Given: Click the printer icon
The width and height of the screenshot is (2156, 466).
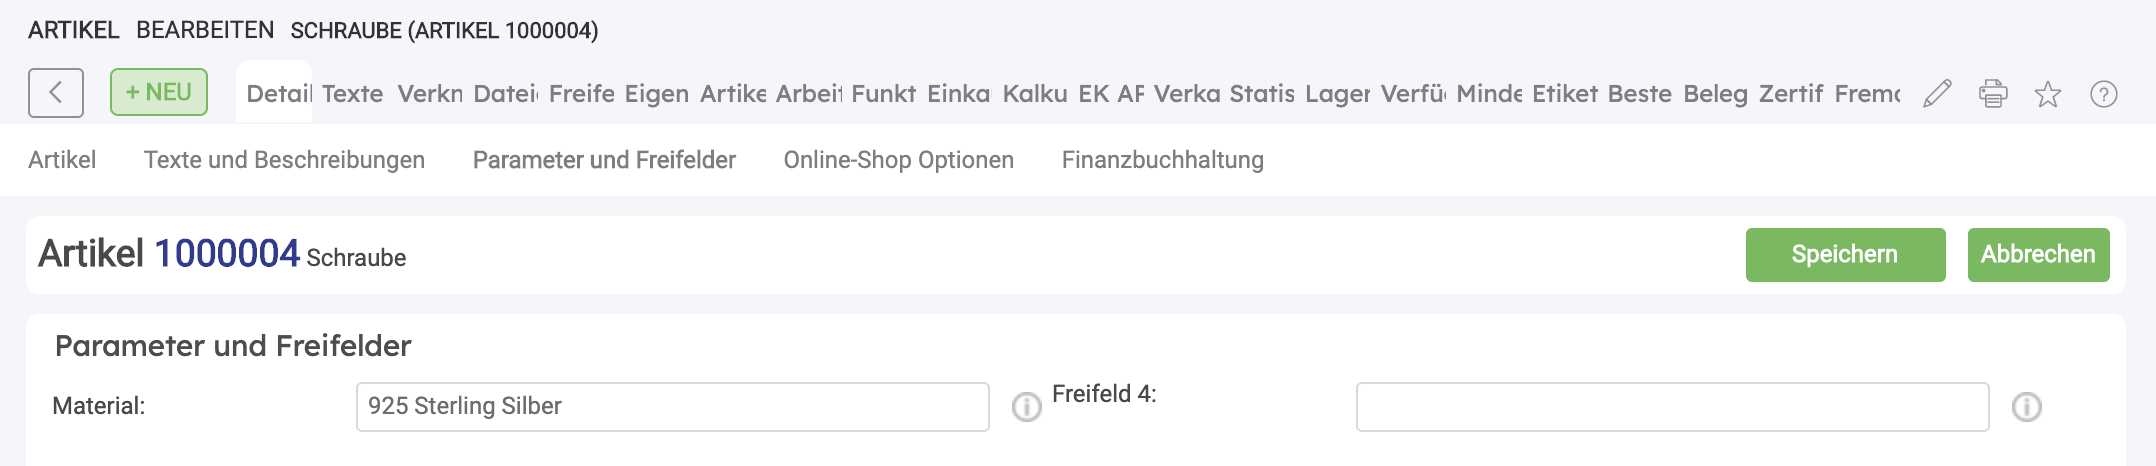Looking at the screenshot, I should pyautogui.click(x=1993, y=94).
